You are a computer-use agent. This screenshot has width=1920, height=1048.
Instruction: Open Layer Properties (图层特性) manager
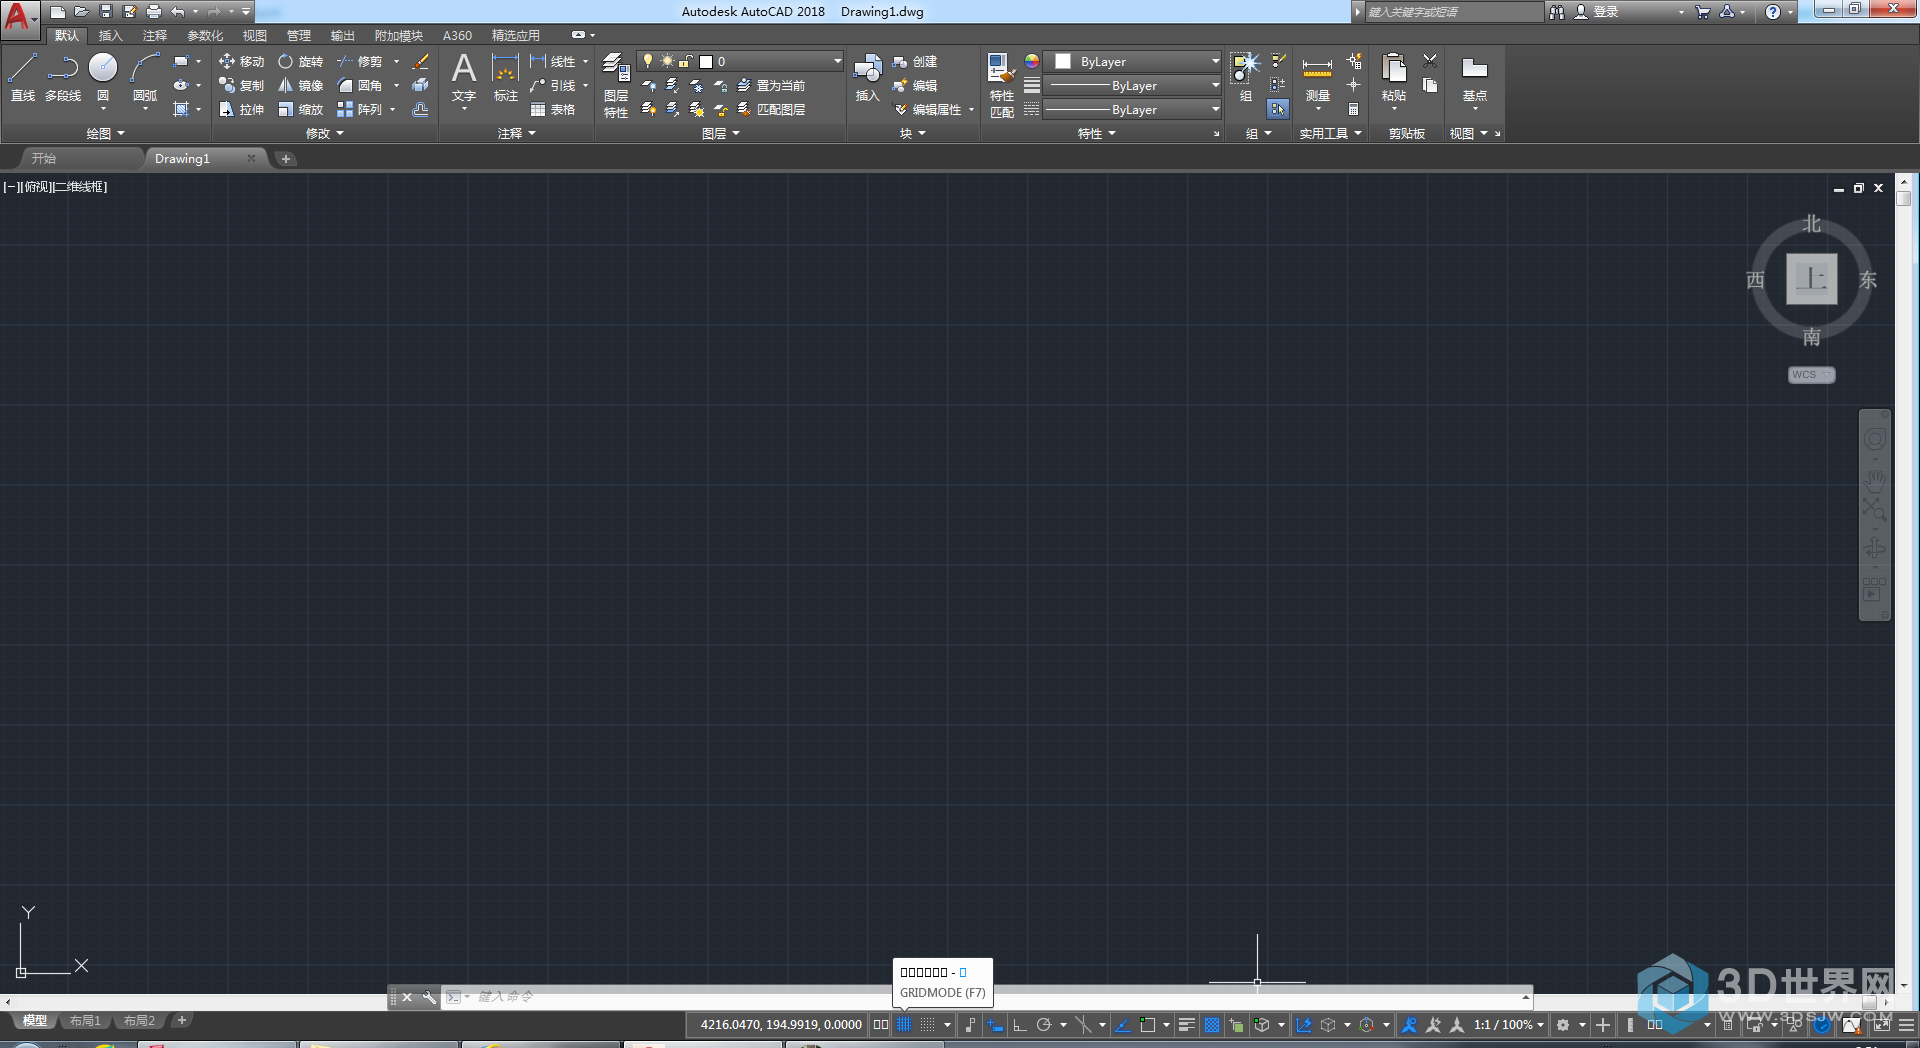tap(616, 85)
